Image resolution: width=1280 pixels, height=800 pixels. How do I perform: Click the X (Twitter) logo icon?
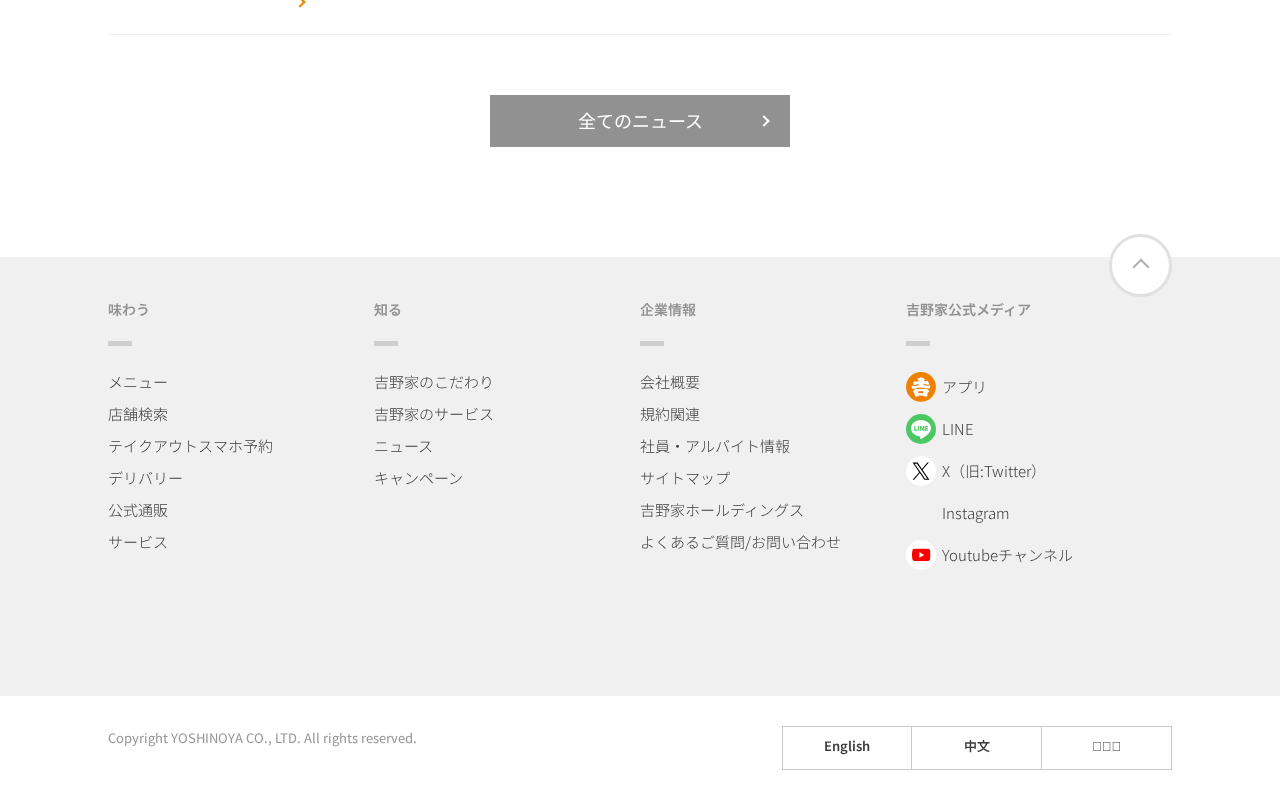point(921,471)
